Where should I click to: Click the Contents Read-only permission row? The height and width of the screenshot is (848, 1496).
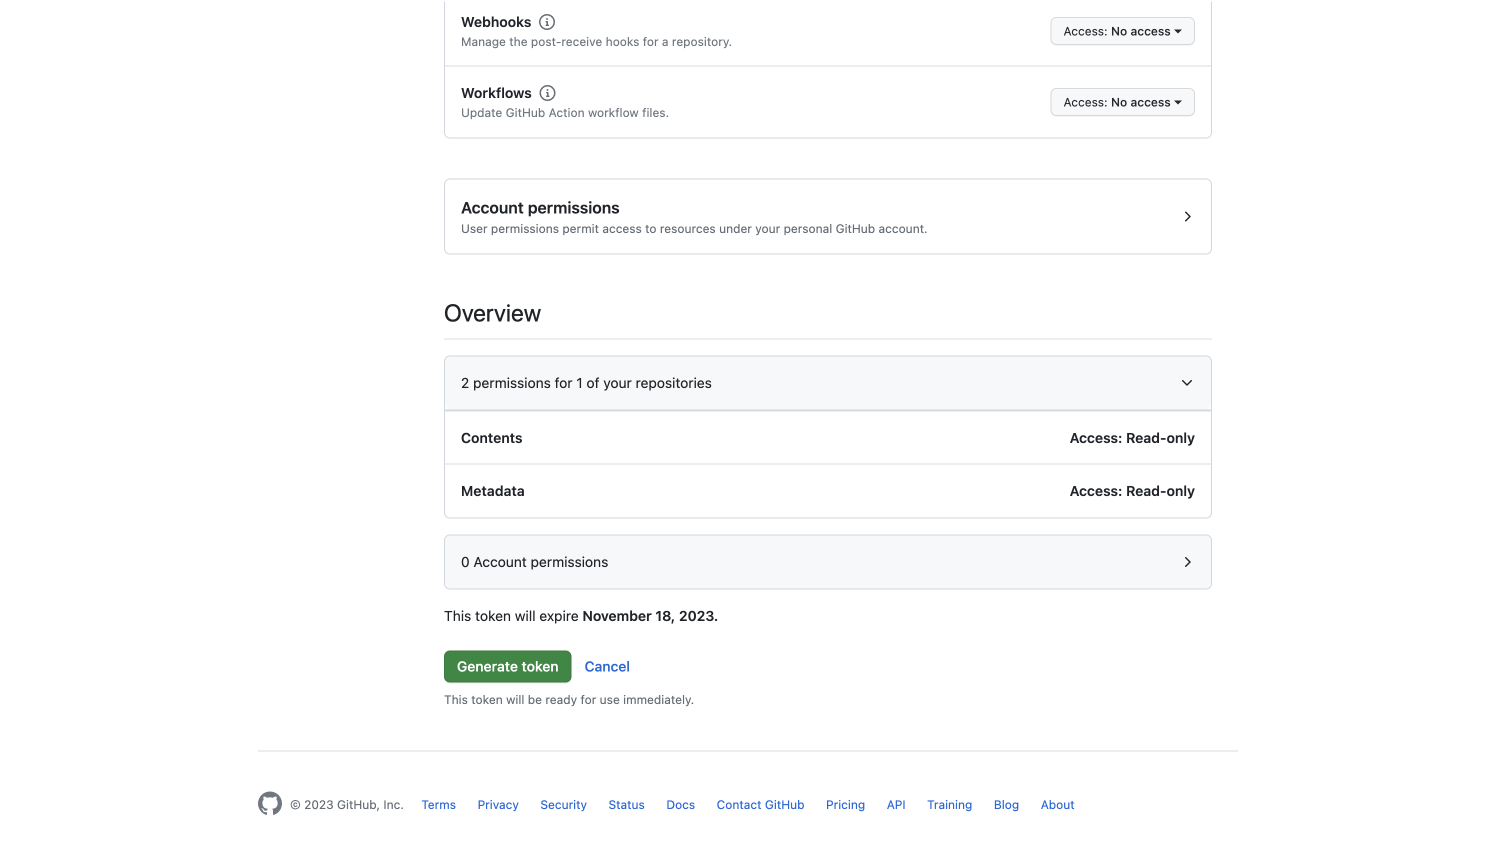point(827,437)
